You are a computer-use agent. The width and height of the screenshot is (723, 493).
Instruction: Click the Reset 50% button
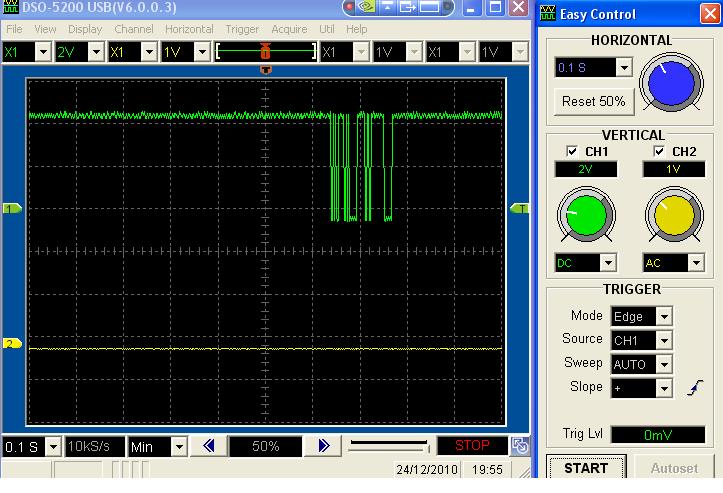pyautogui.click(x=594, y=101)
